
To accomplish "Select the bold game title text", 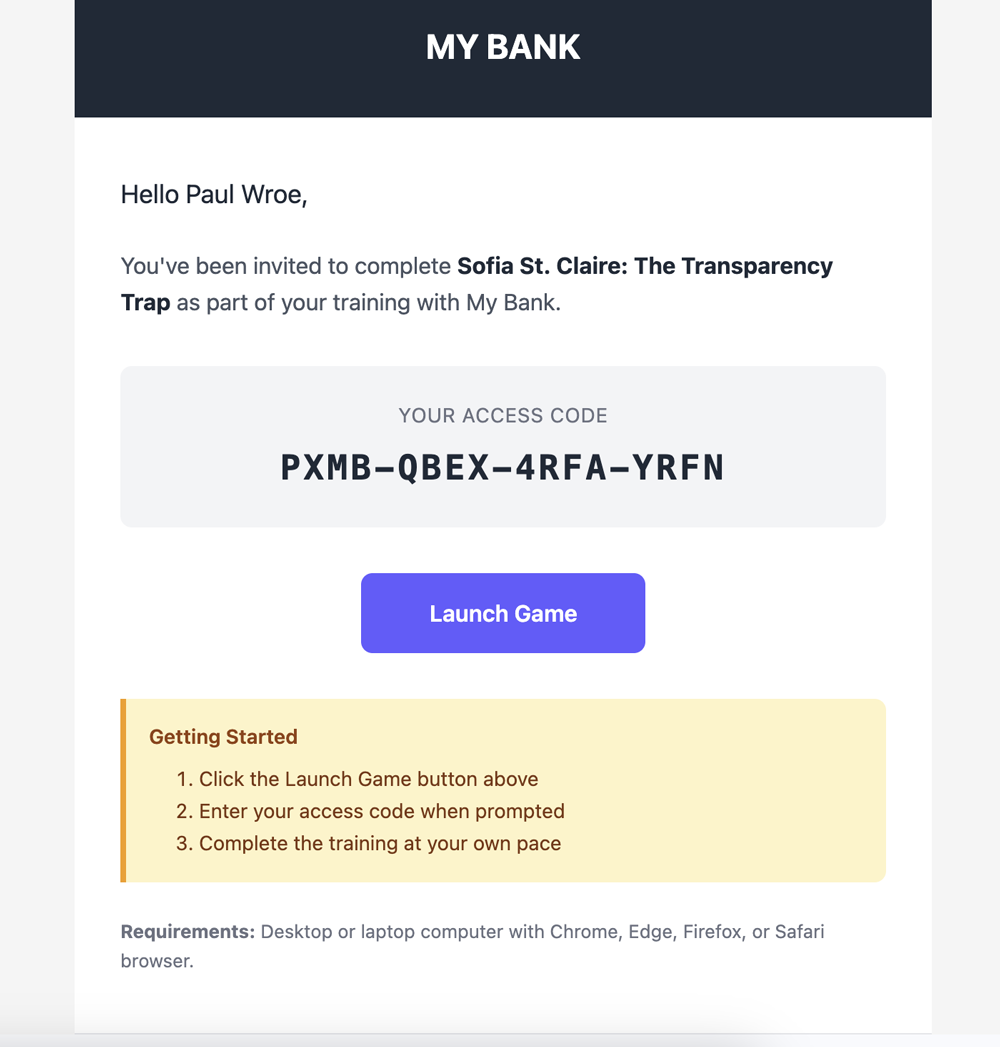I will pyautogui.click(x=644, y=265).
